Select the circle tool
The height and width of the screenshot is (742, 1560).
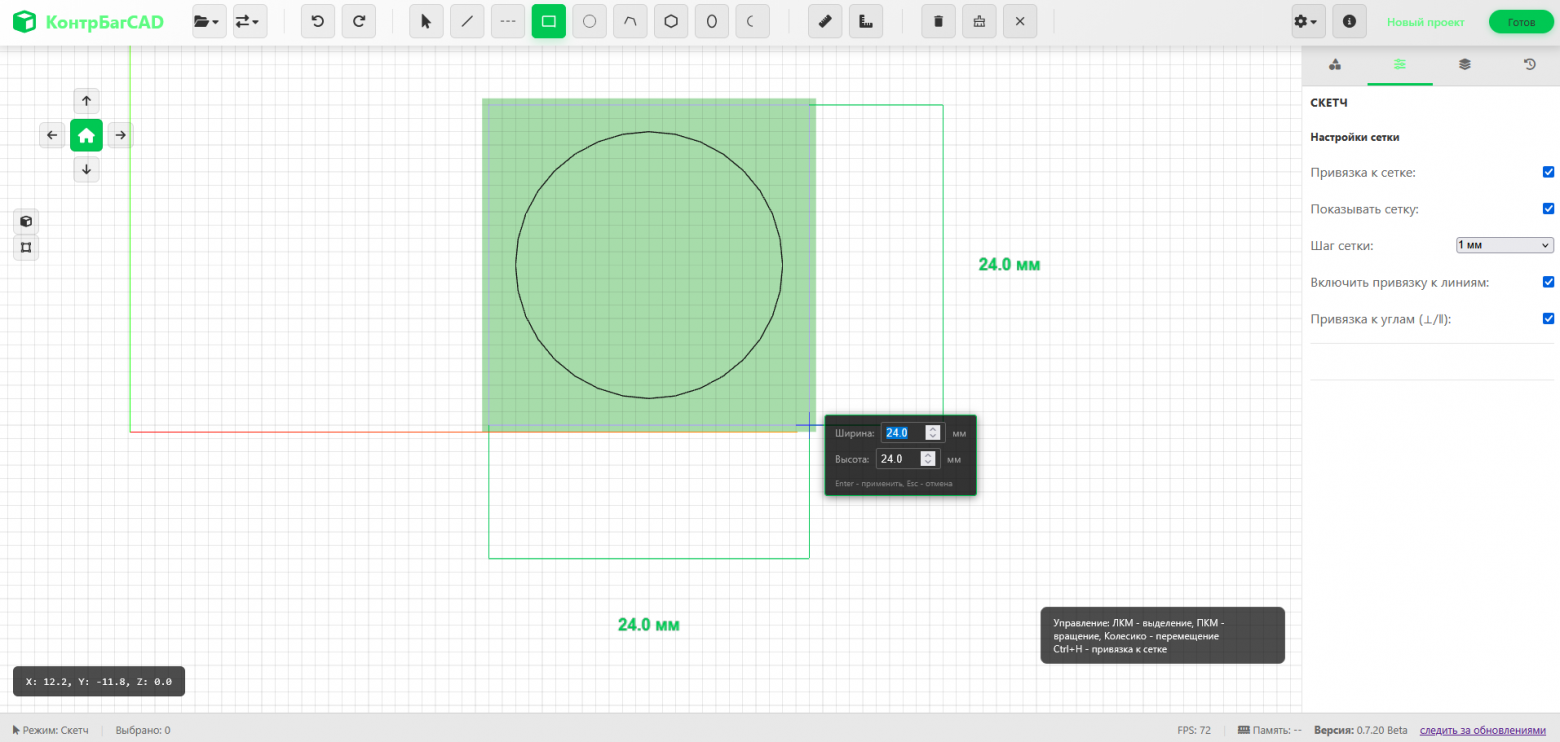(x=589, y=21)
